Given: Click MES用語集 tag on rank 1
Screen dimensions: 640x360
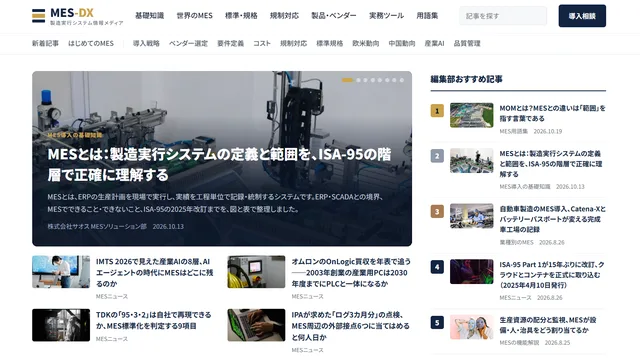Looking at the screenshot, I should 513,131.
